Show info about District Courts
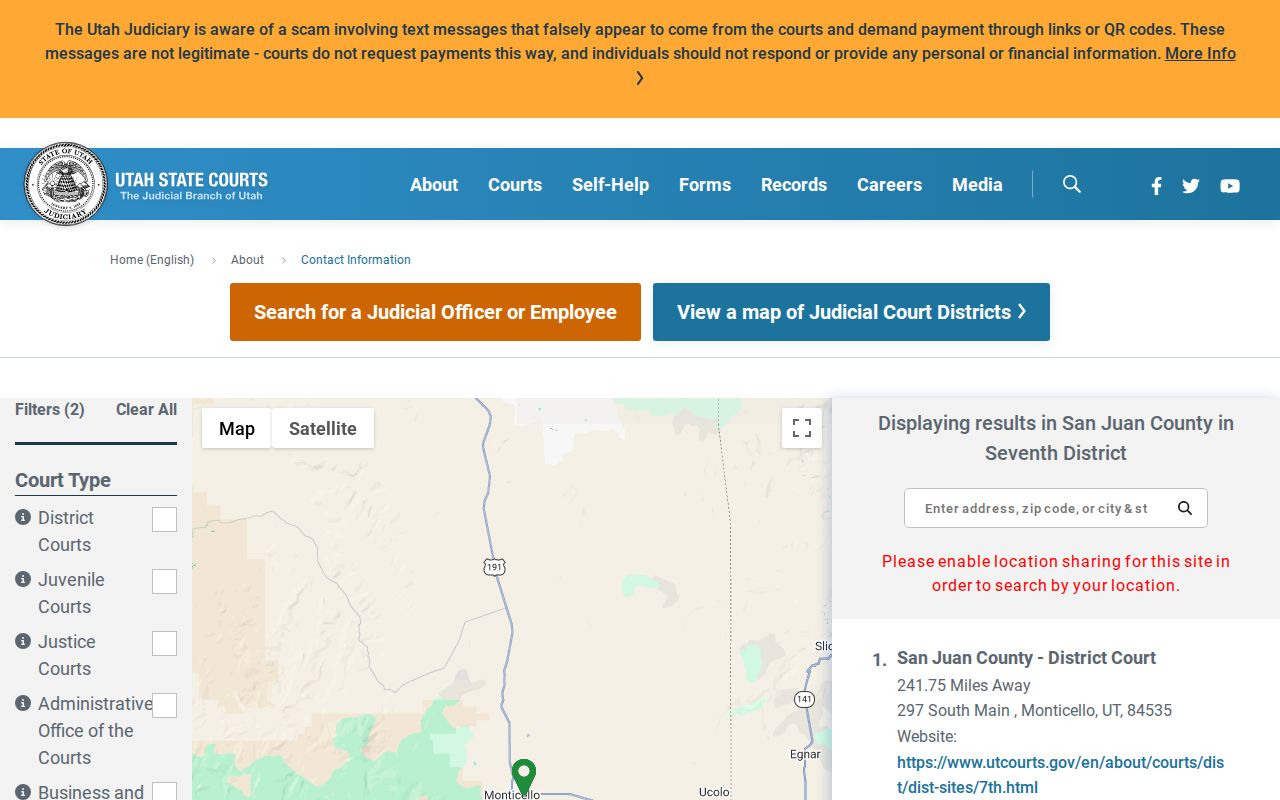The height and width of the screenshot is (800, 1280). coord(23,517)
